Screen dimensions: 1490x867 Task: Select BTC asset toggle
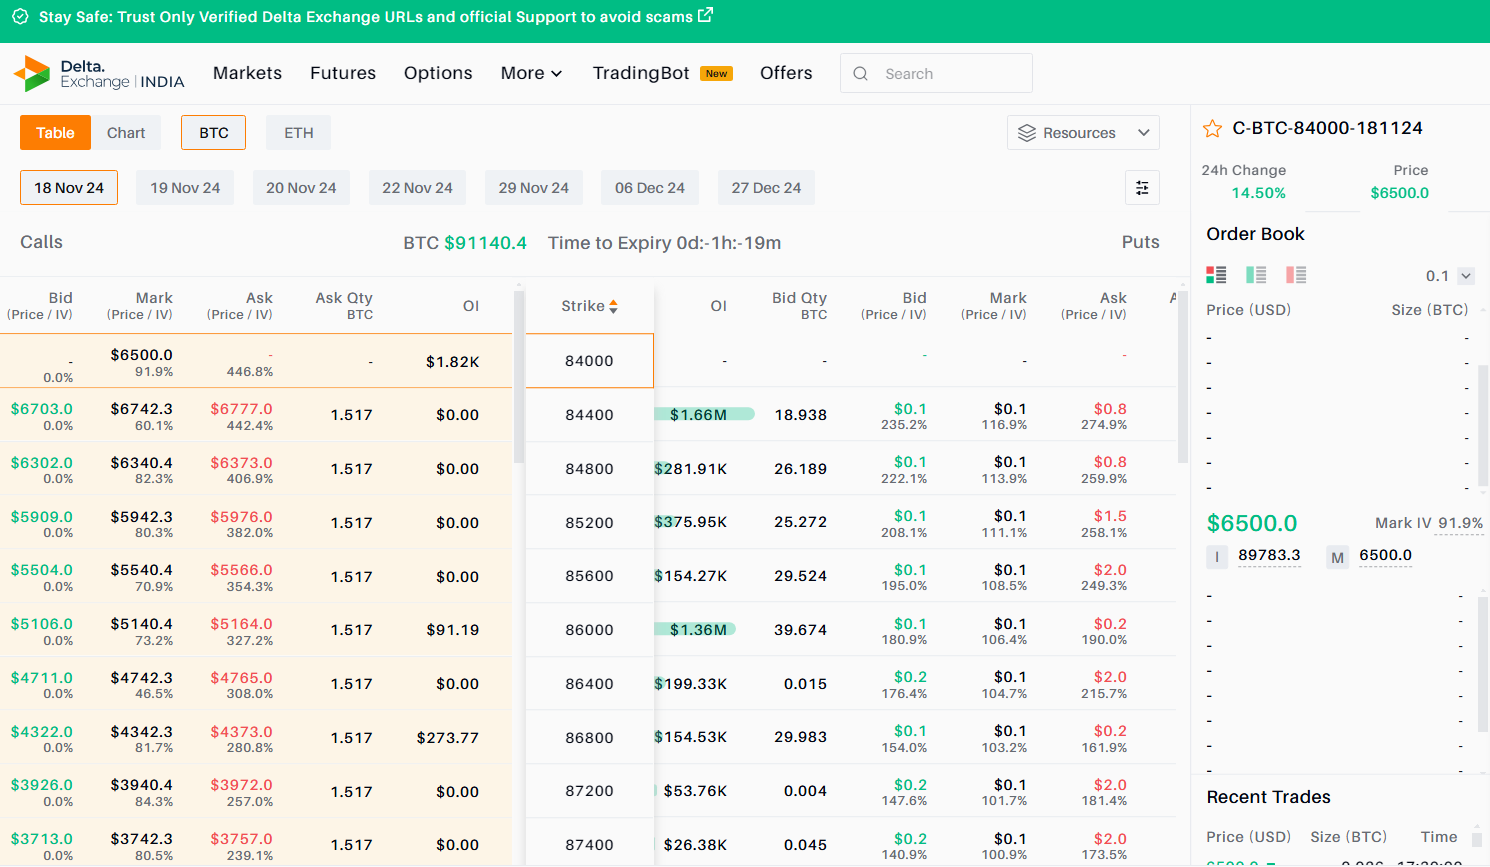tap(214, 133)
